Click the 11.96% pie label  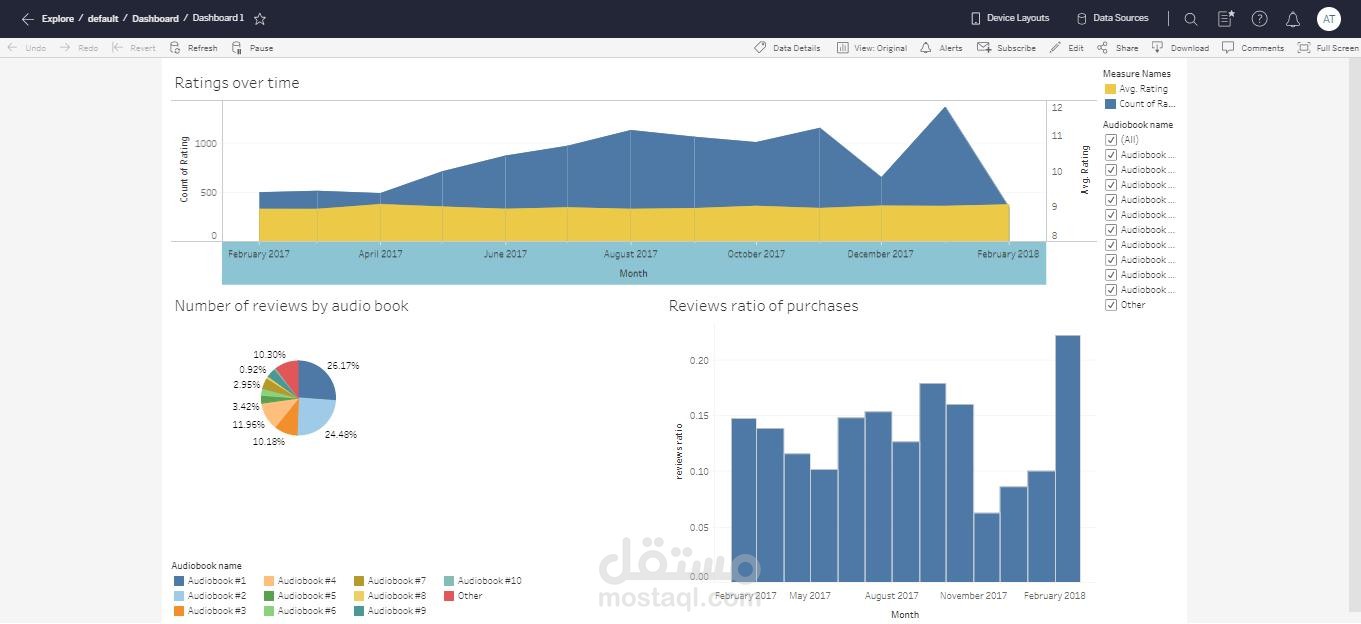click(248, 425)
